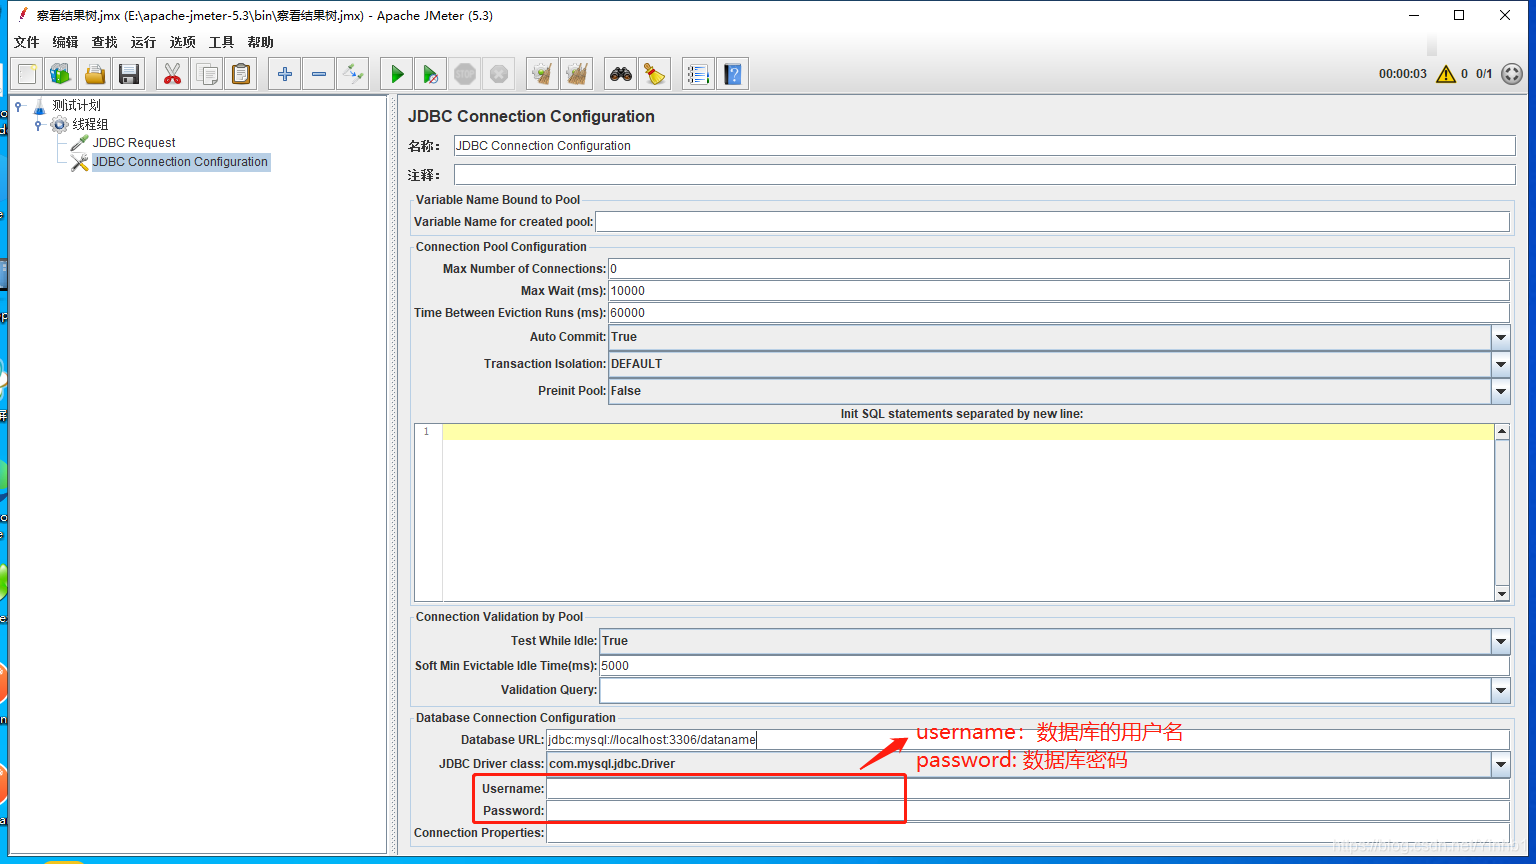Click the New test plan icon

click(28, 74)
